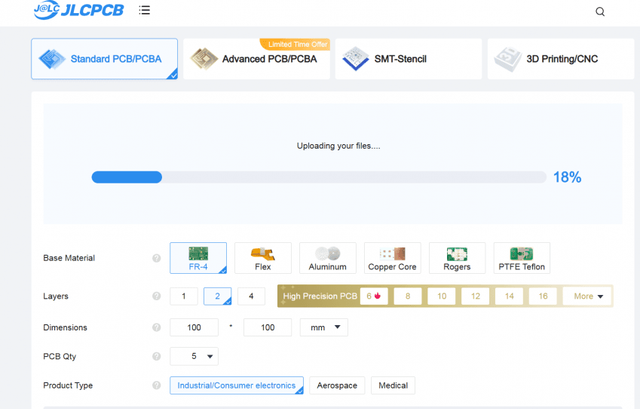The height and width of the screenshot is (409, 640).
Task: Select Aerospace product type
Action: pos(337,385)
